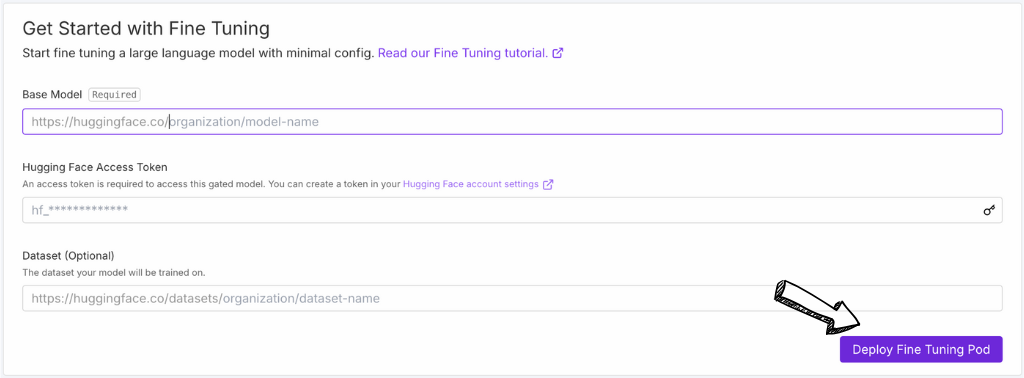Click into the Hugging Face Access Token field
The image size is (1024, 378).
512,210
